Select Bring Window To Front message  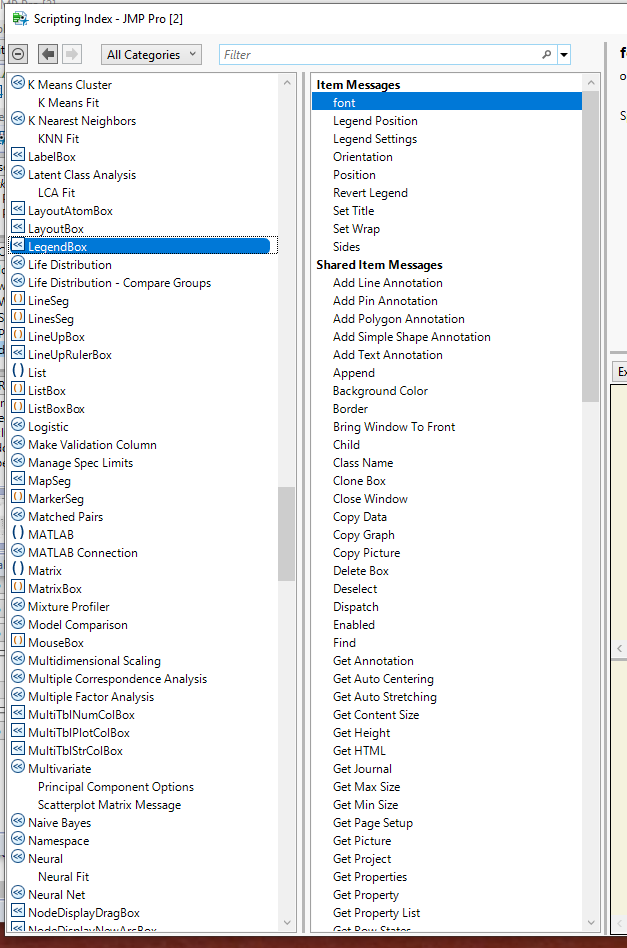point(394,426)
